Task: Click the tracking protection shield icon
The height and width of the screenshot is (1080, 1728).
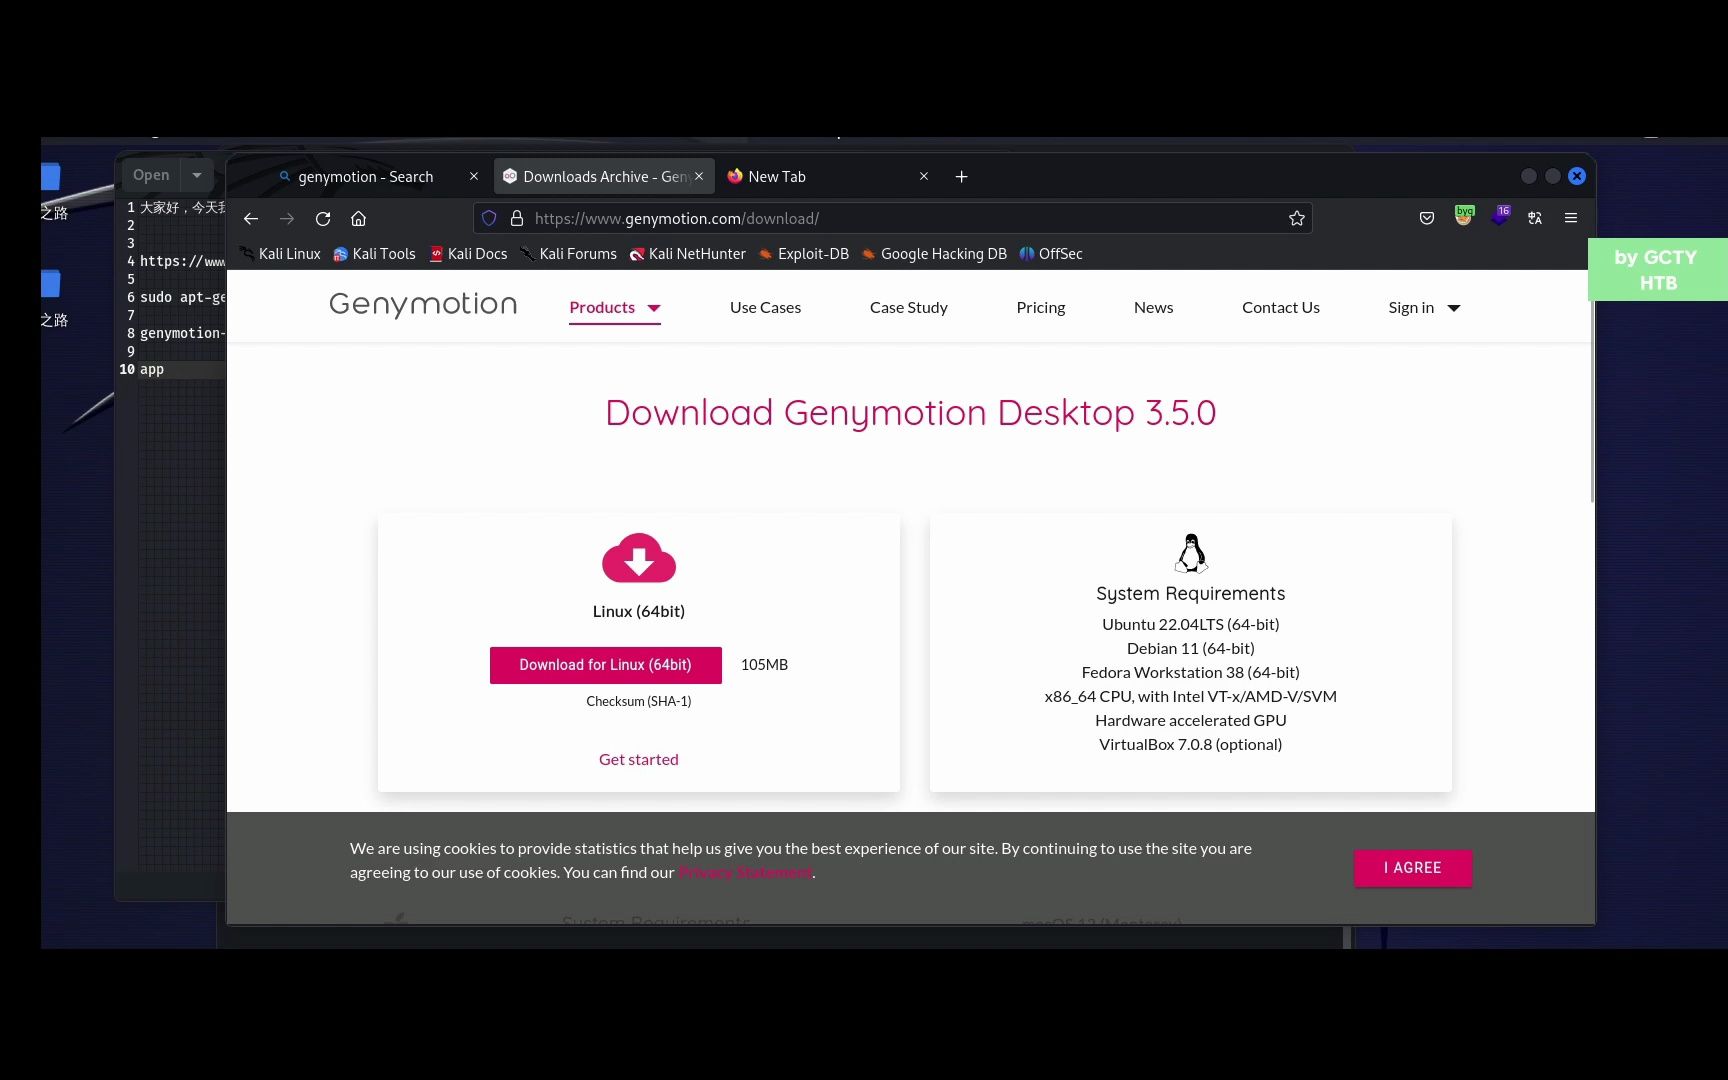Action: click(x=489, y=218)
